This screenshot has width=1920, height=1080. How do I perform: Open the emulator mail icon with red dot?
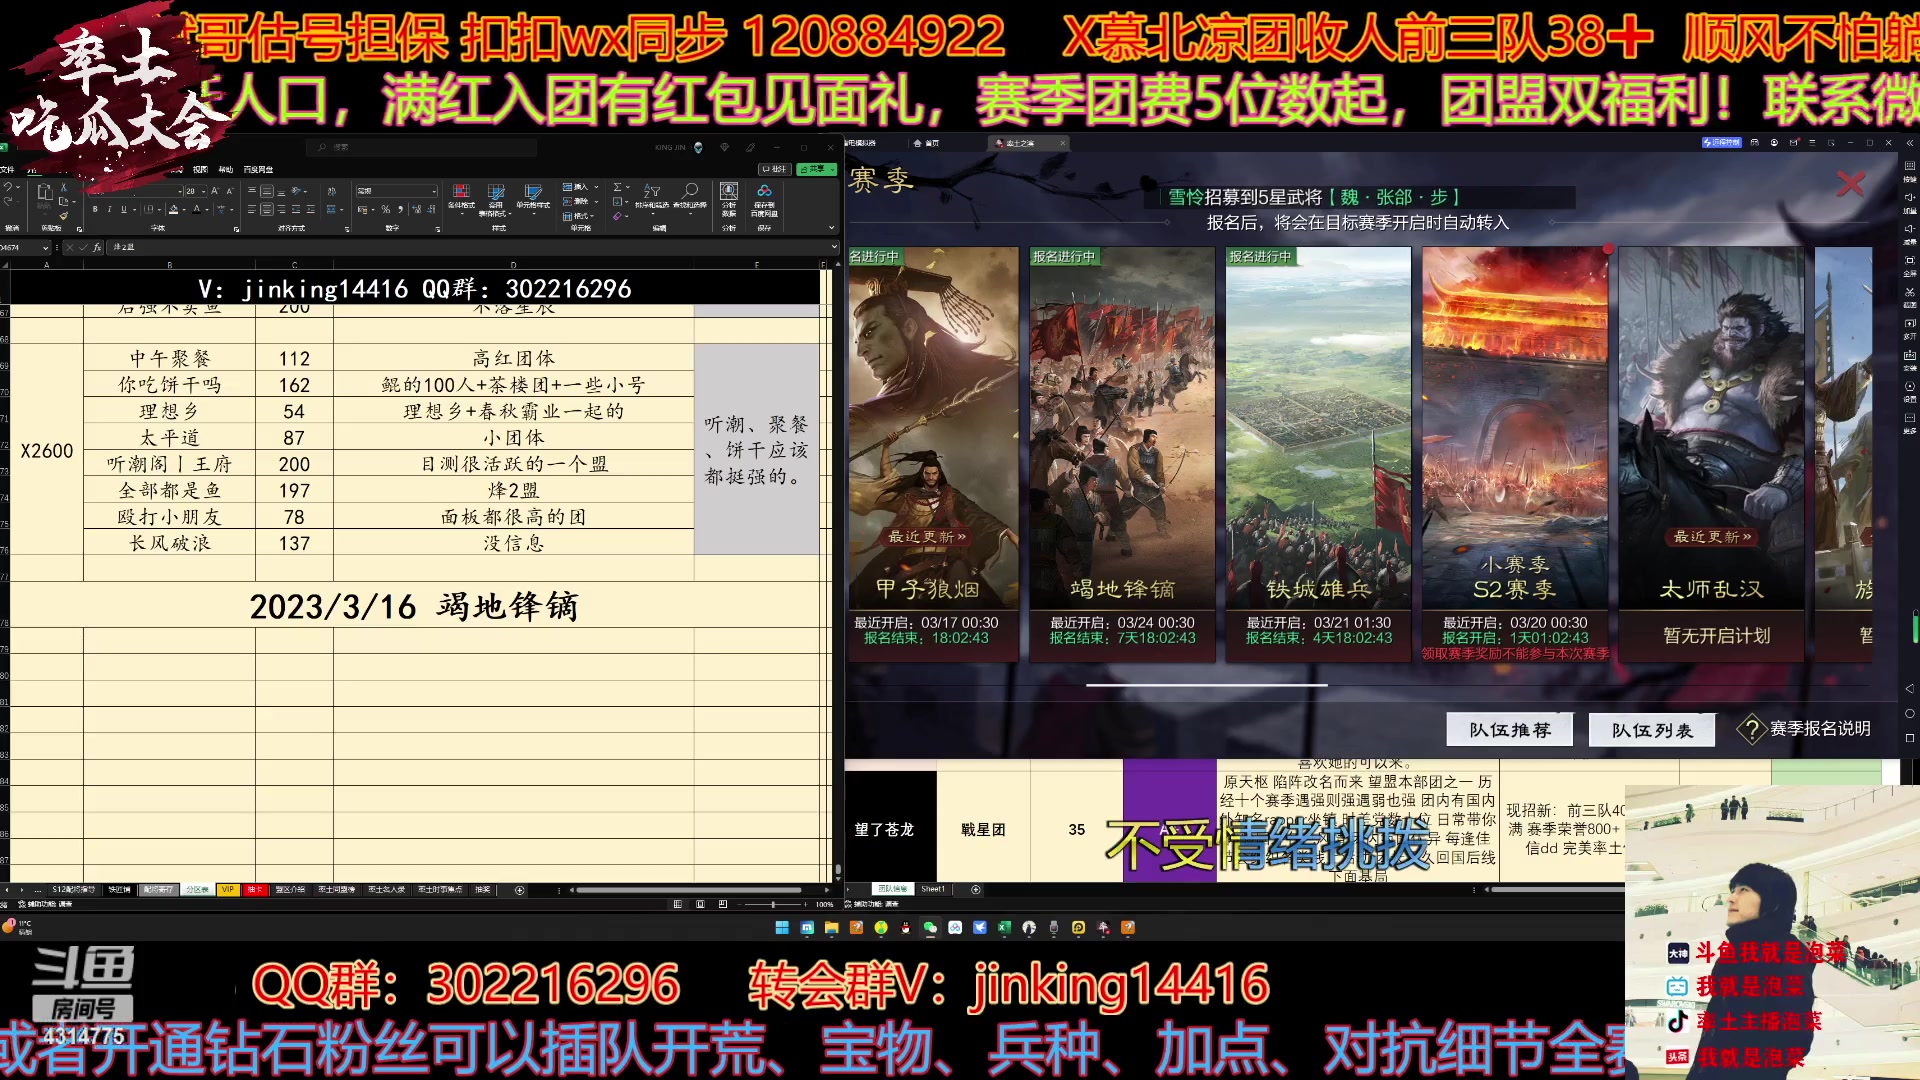[x=1794, y=143]
